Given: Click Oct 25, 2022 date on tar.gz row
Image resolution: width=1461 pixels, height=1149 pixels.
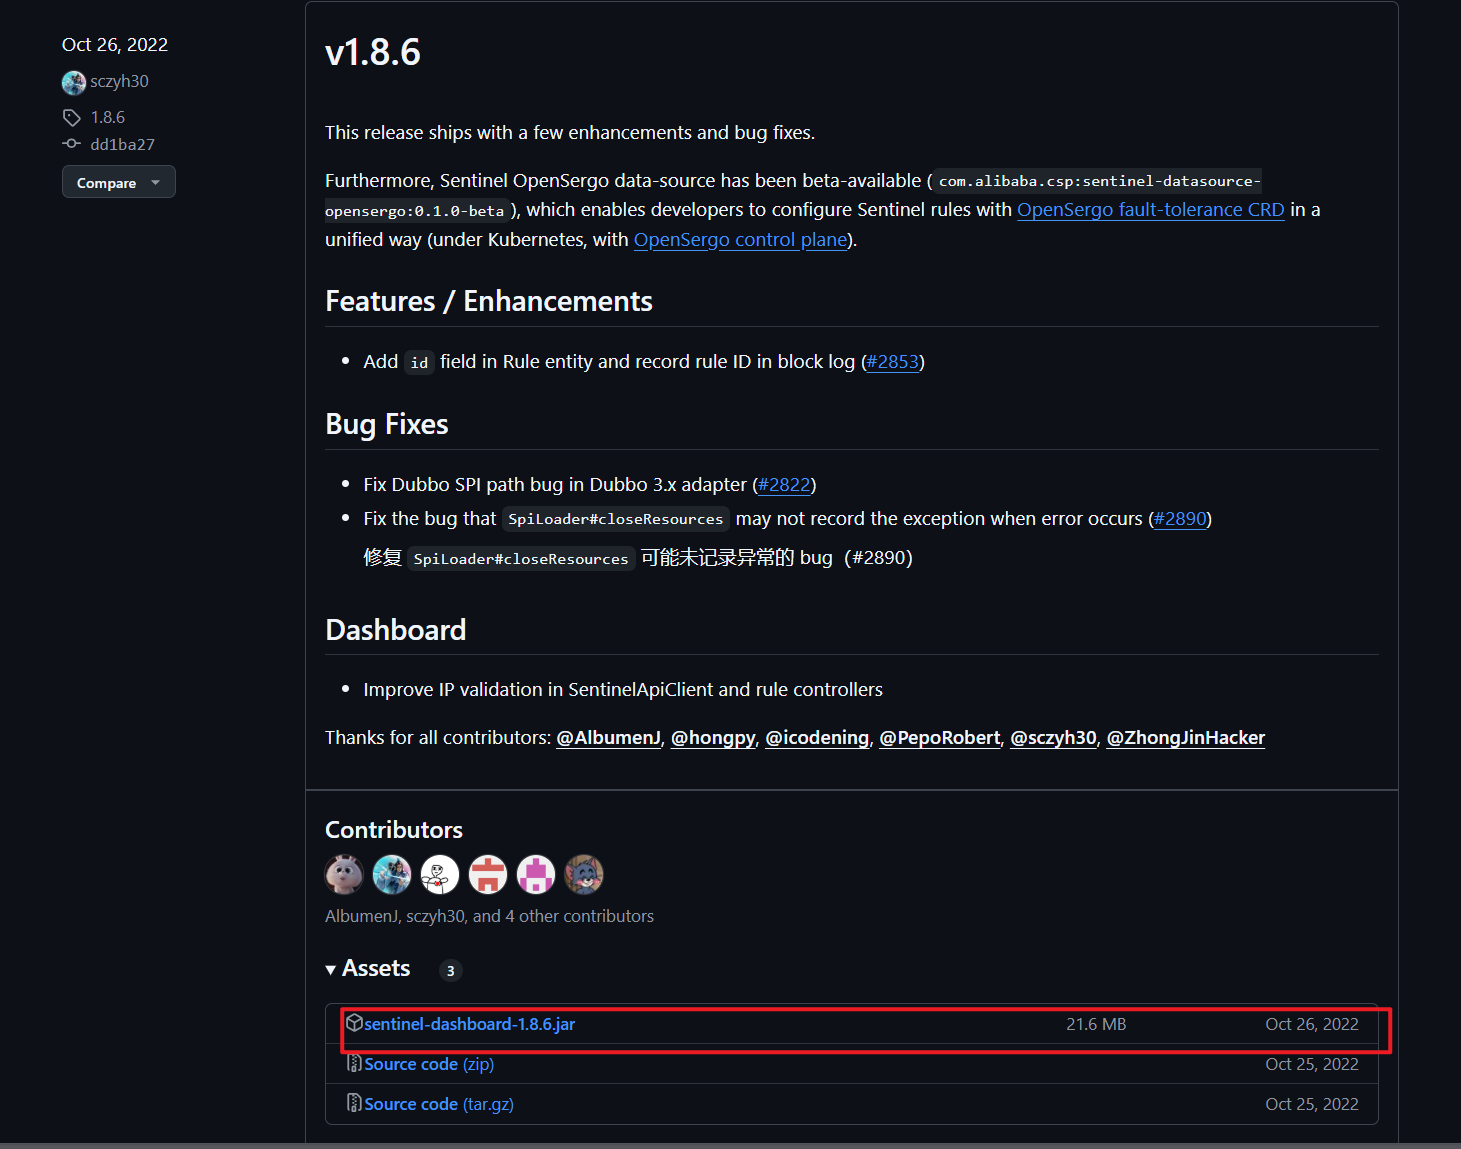Looking at the screenshot, I should pyautogui.click(x=1312, y=1104).
